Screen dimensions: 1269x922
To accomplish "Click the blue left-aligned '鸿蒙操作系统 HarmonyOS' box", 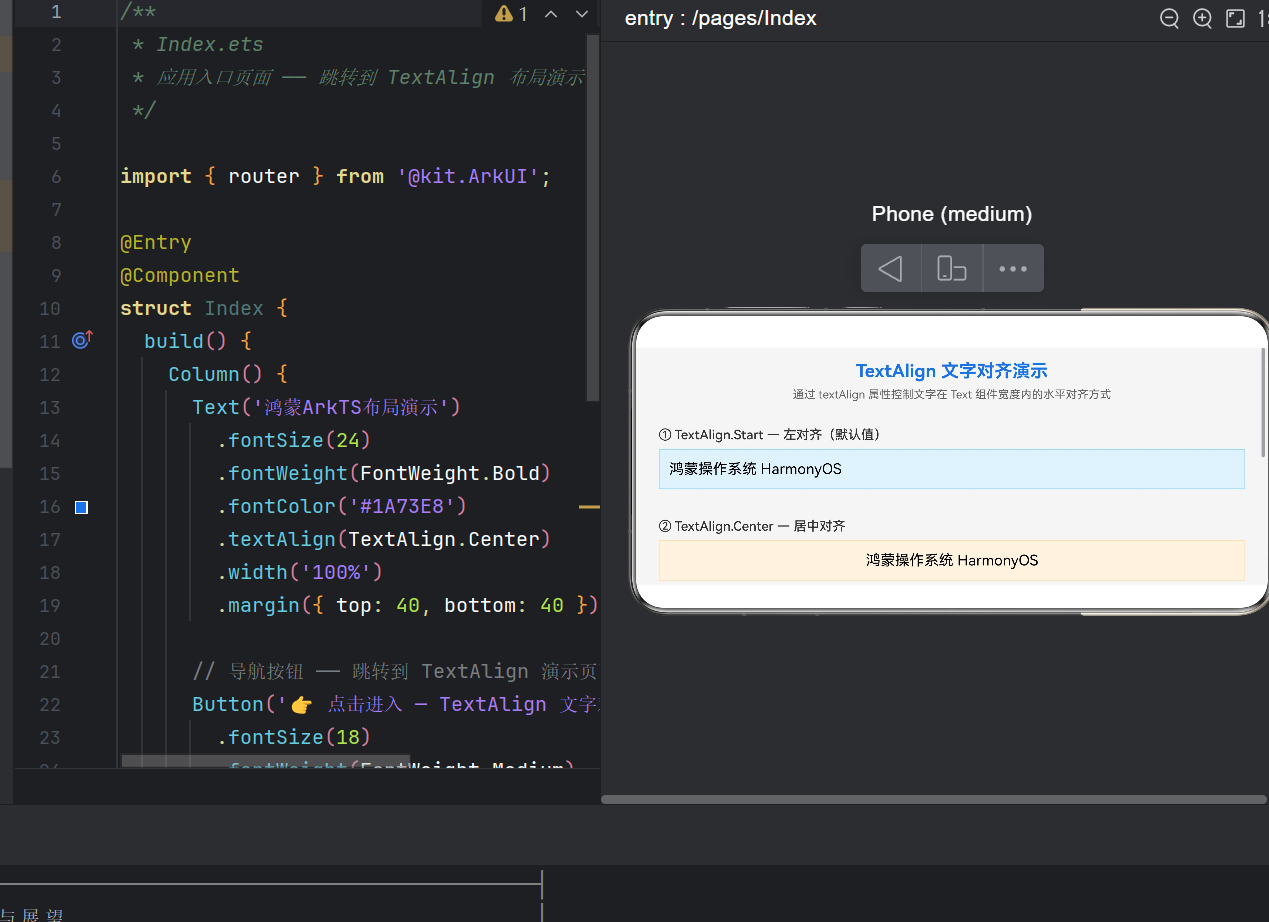I will click(x=951, y=469).
